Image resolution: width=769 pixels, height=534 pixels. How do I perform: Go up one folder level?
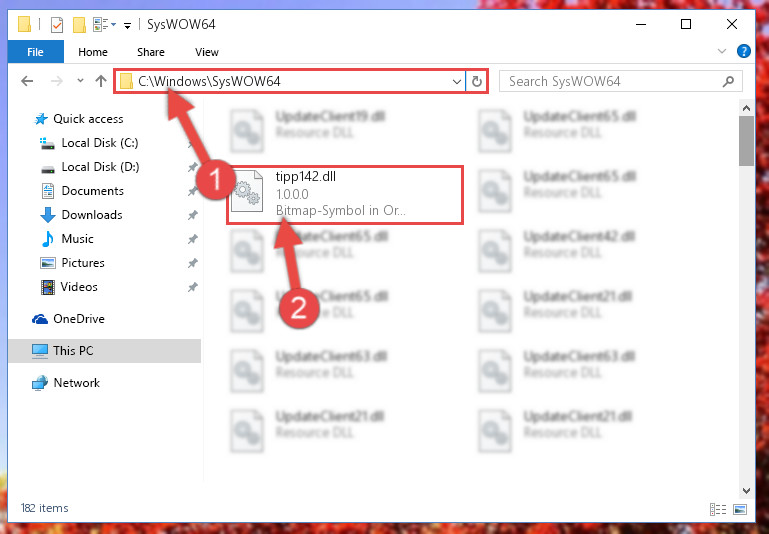pyautogui.click(x=101, y=81)
